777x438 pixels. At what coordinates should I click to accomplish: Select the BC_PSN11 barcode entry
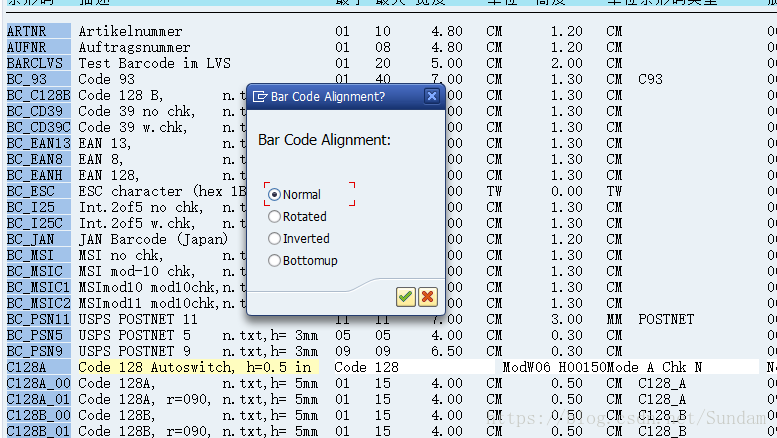pyautogui.click(x=39, y=319)
